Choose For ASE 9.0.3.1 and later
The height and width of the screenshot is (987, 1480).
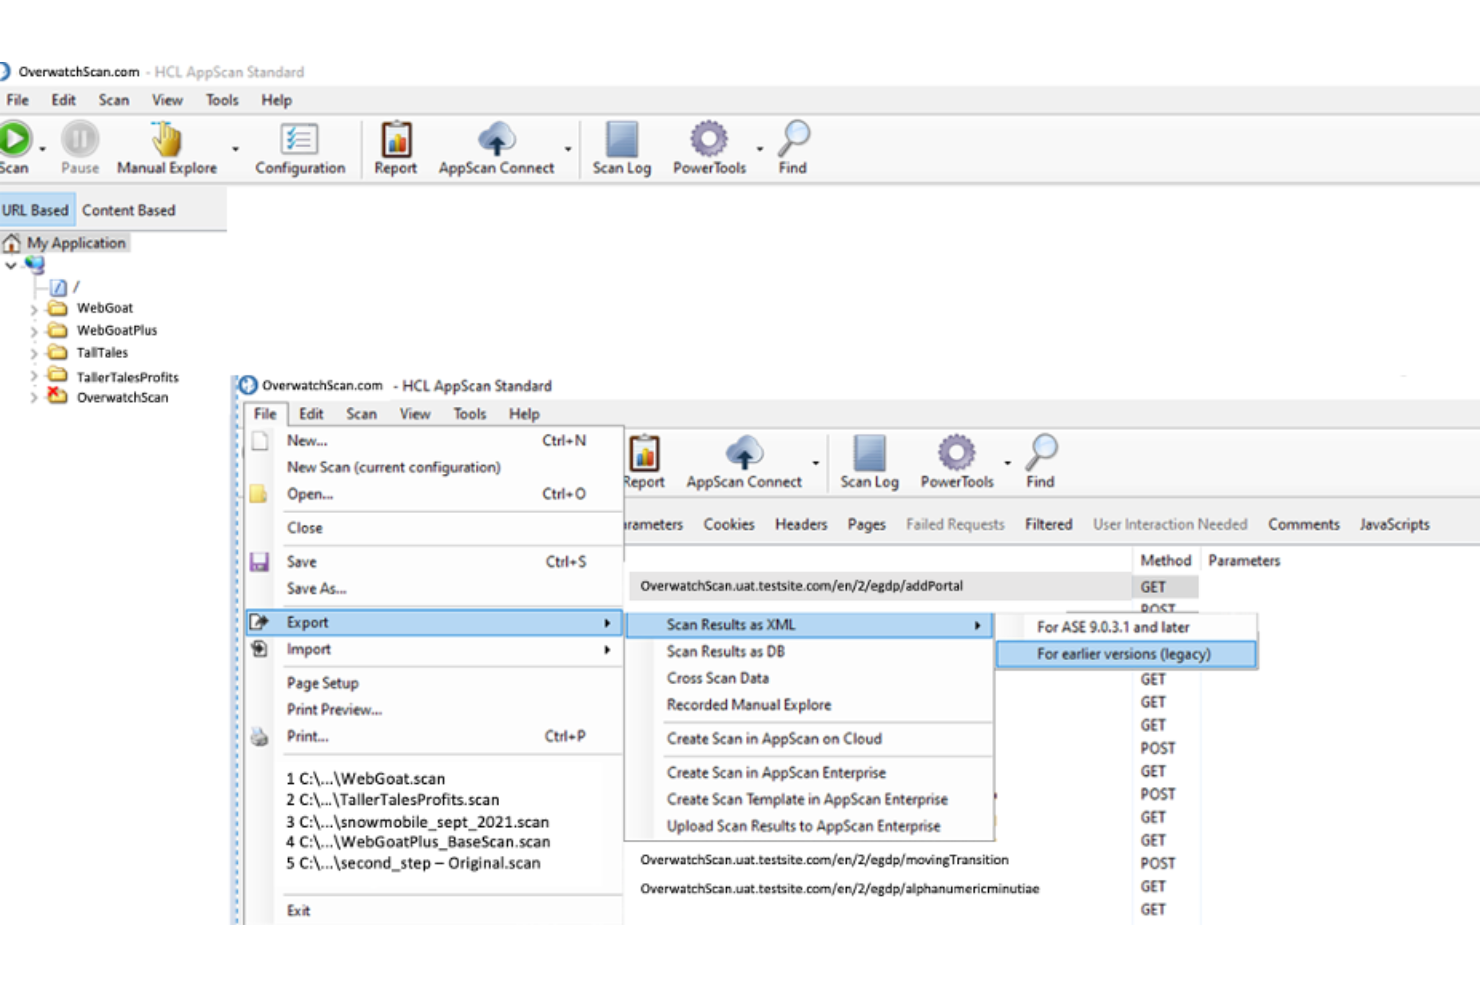coord(1126,627)
